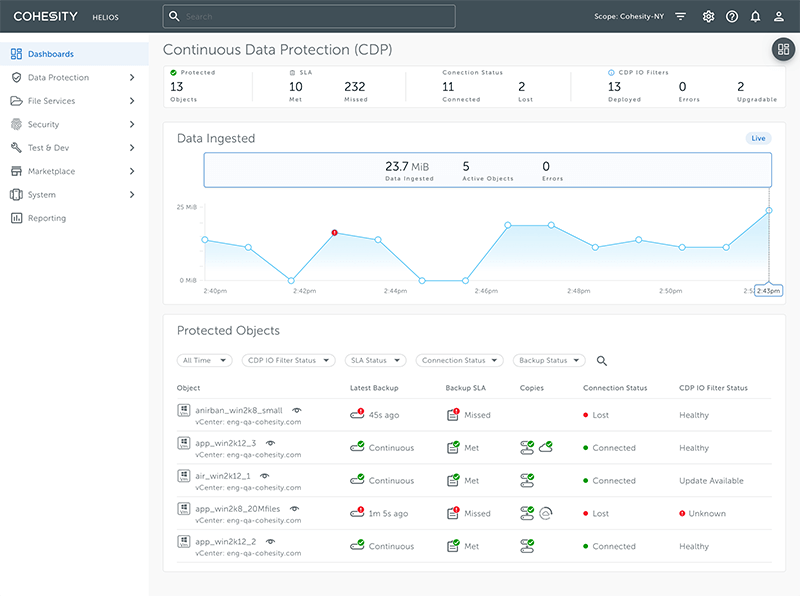Click the red error point on chart

pos(335,232)
